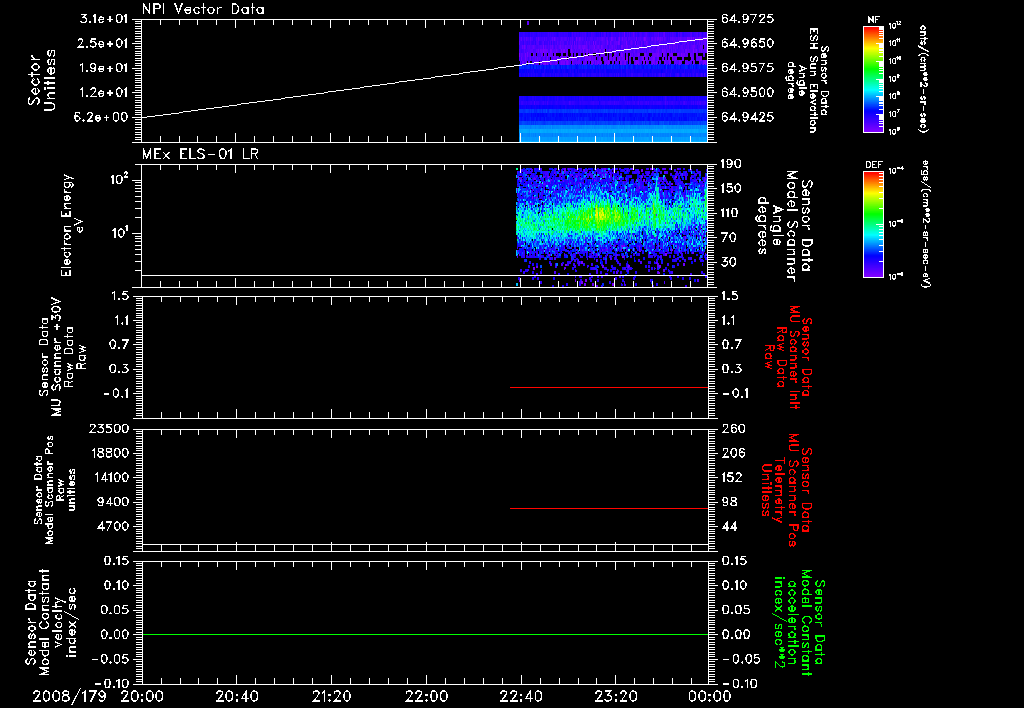Viewport: 1024px width, 708px height.
Task: Click the 70 scanner angle tick label
Action: pos(729,238)
